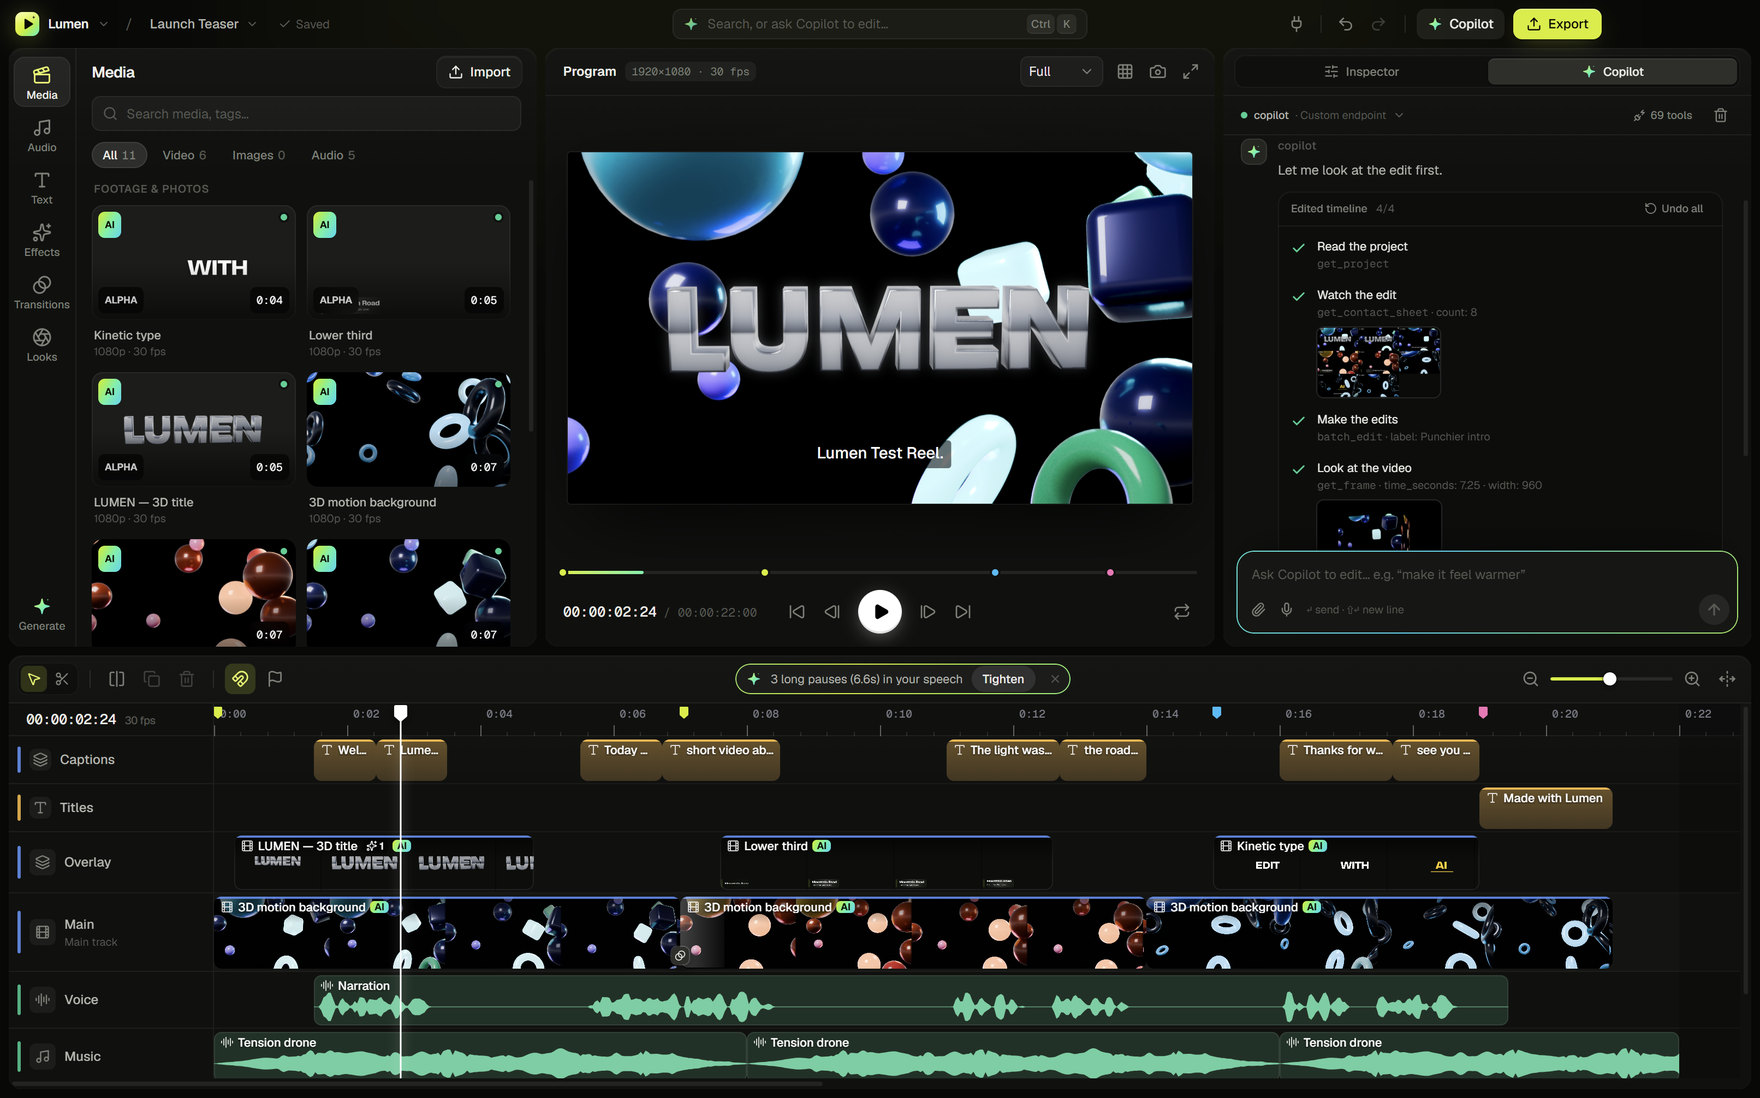
Task: Open the Transitions sidebar panel
Action: coord(42,293)
